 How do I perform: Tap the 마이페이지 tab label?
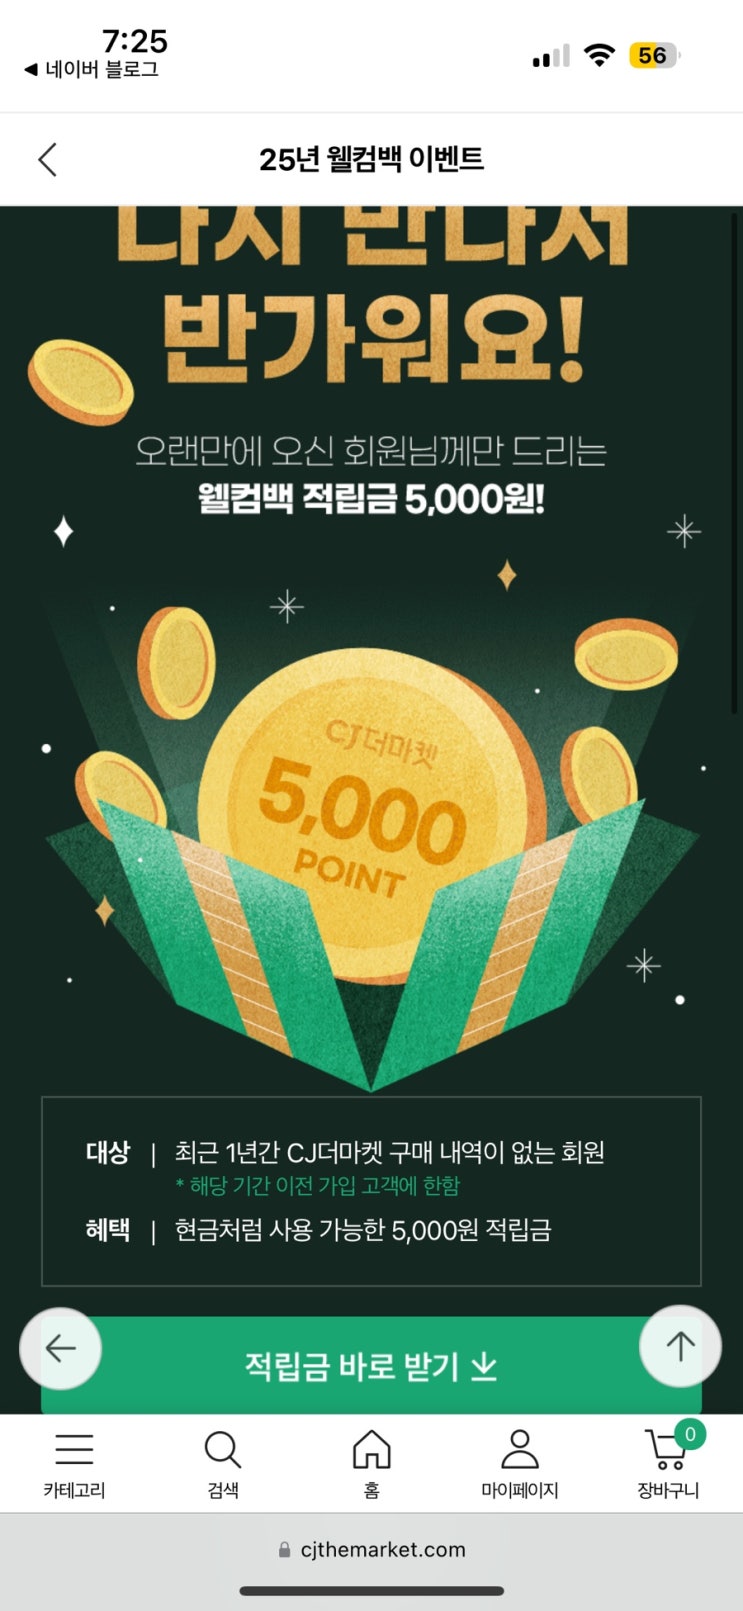coord(520,1490)
